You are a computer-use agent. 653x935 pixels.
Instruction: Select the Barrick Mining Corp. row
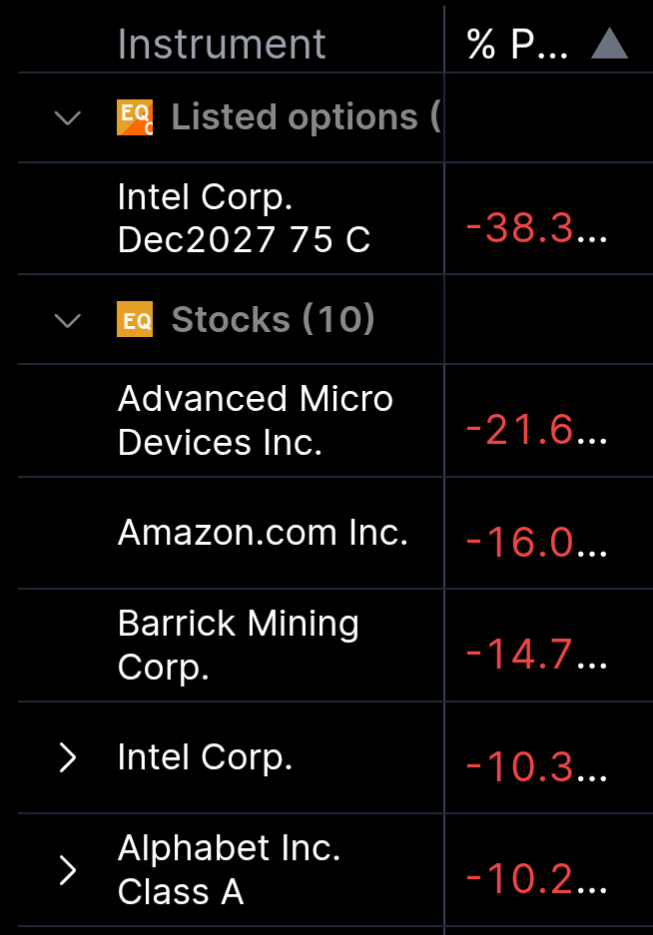[x=238, y=645]
